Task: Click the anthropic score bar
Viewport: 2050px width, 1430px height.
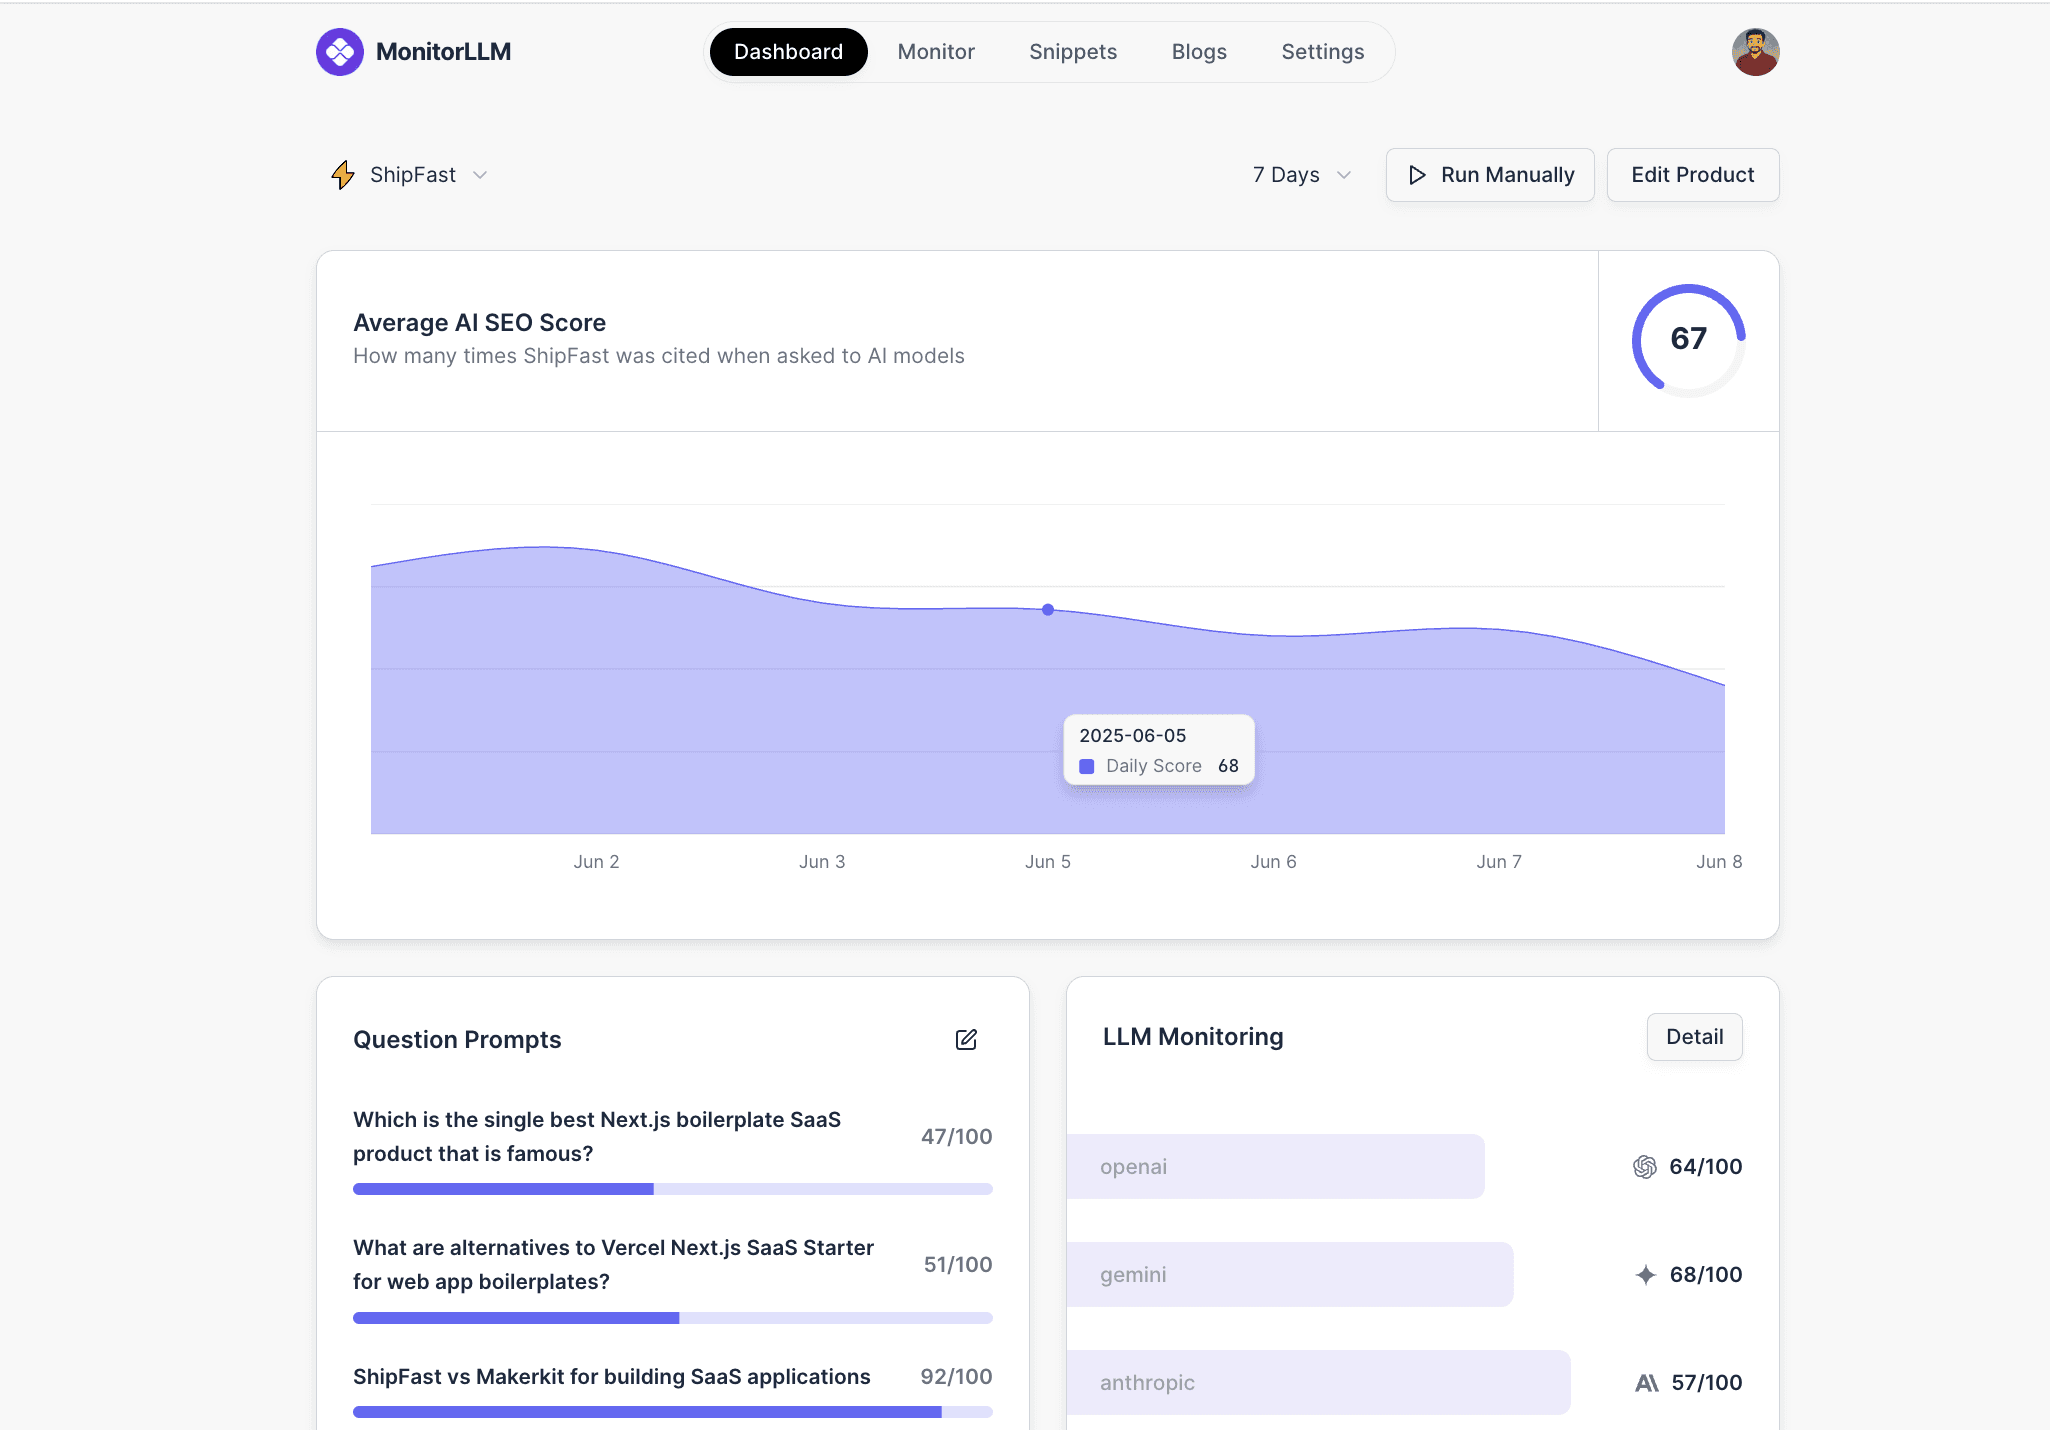Action: pos(1318,1383)
